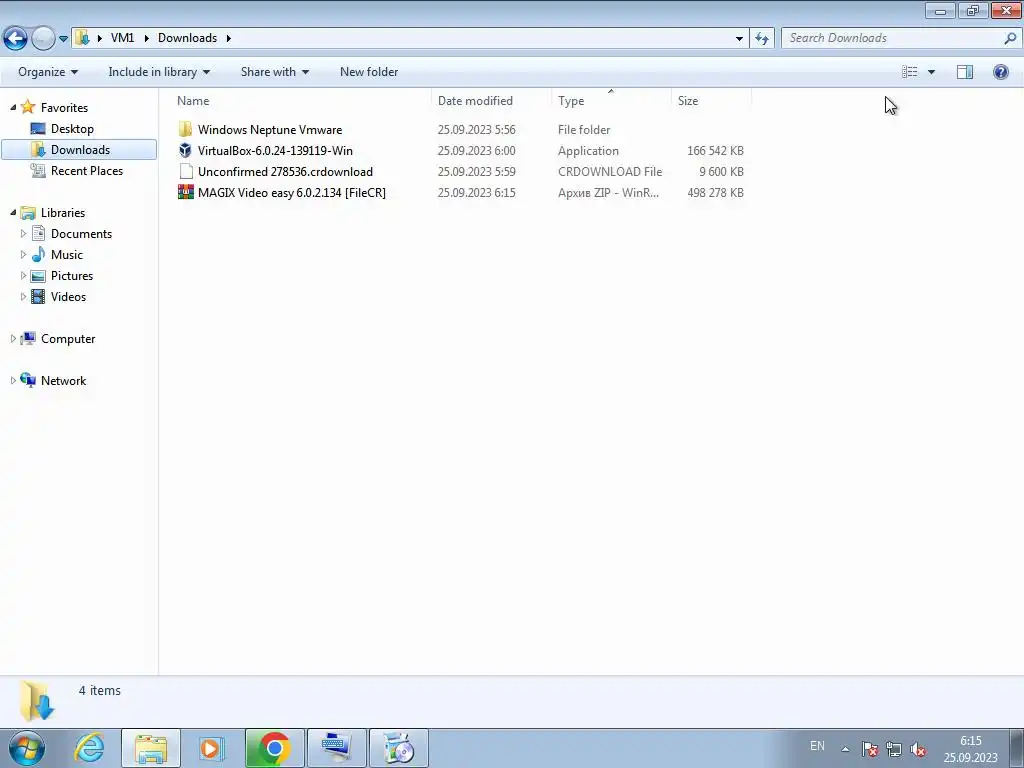The height and width of the screenshot is (768, 1024).
Task: Select file name Windows Neptune Vmware
Action: click(270, 129)
